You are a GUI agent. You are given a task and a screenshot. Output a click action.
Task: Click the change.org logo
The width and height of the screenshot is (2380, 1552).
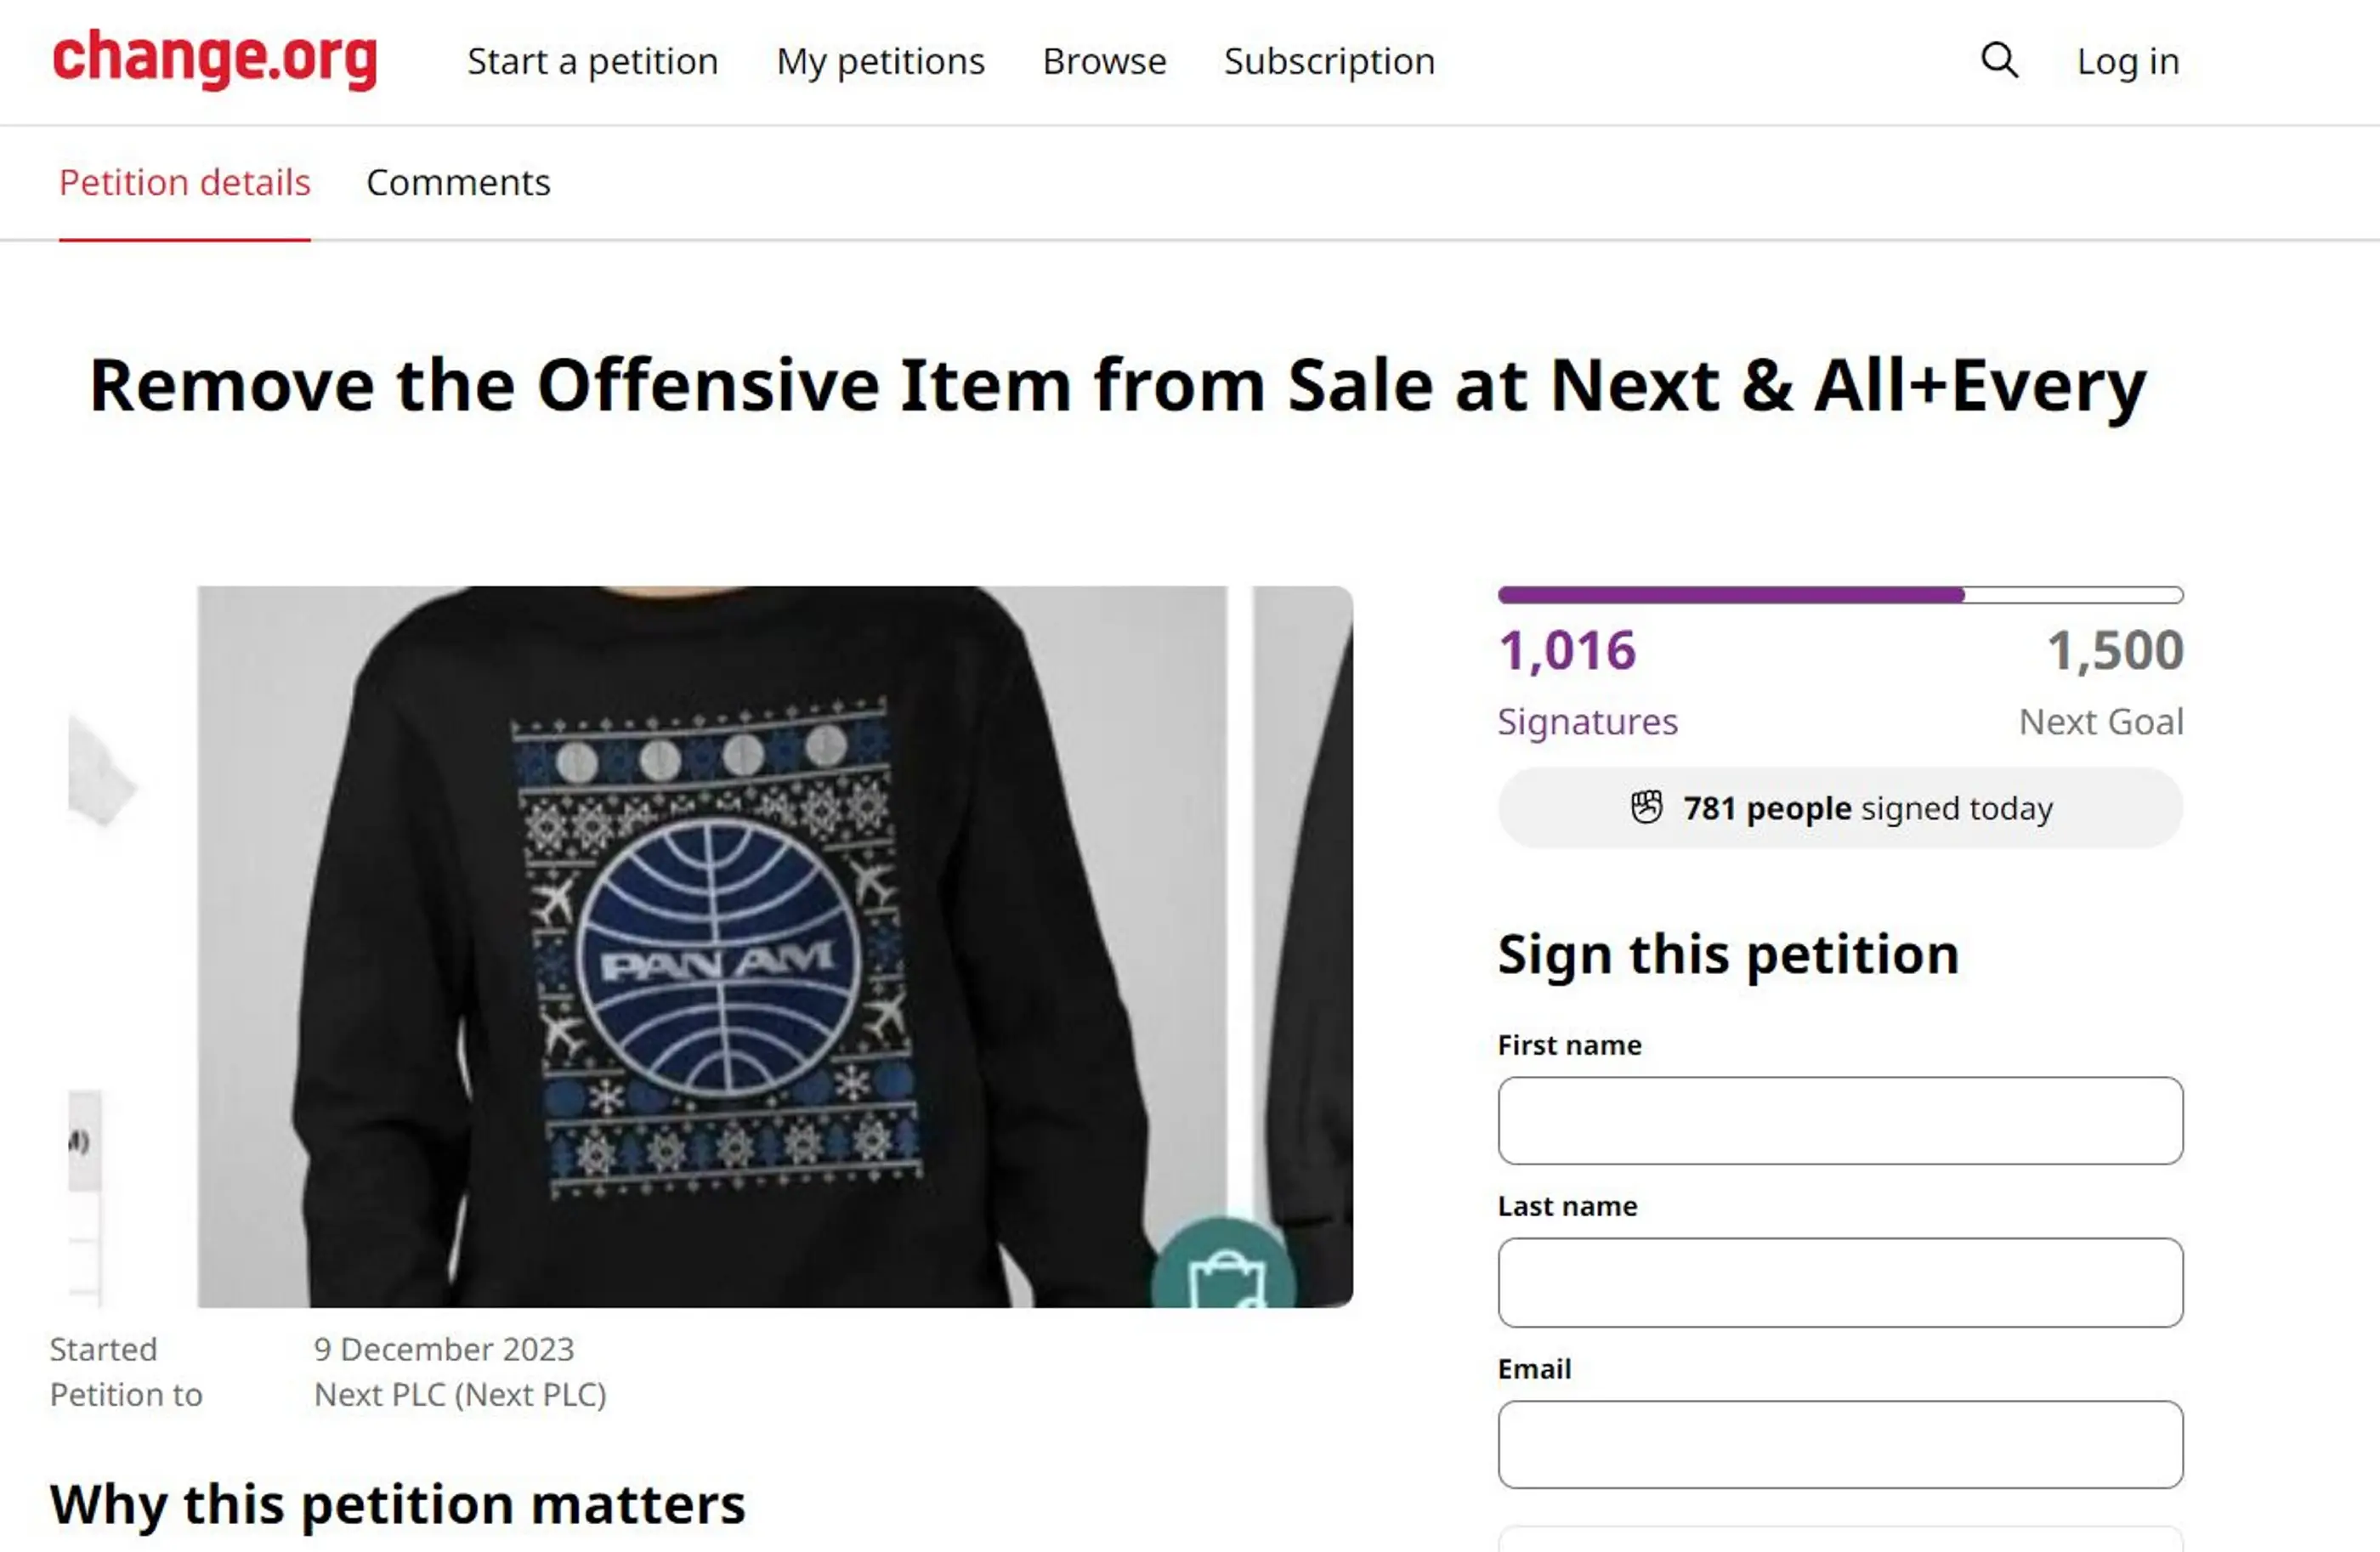pyautogui.click(x=214, y=61)
